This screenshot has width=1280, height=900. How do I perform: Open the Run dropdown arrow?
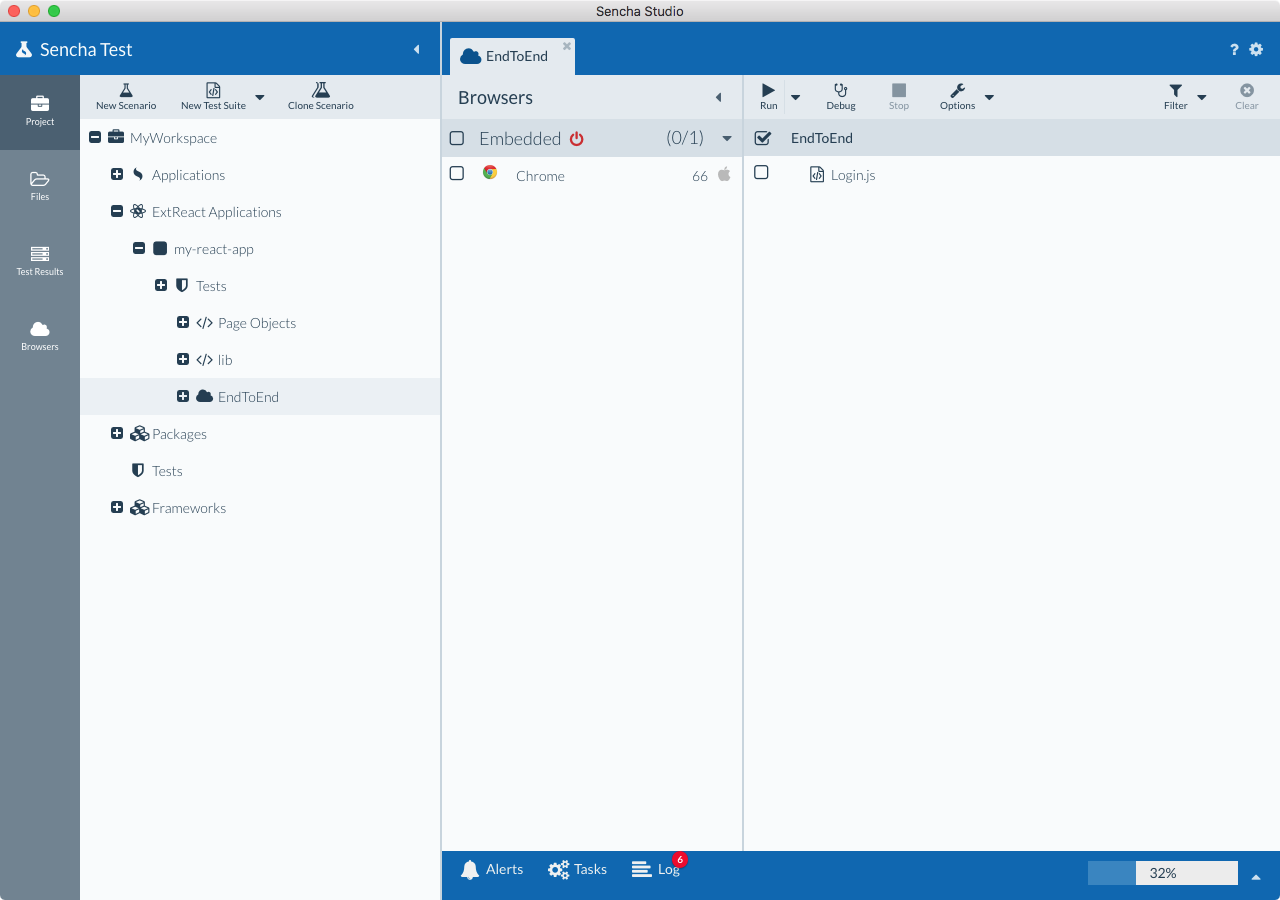tap(796, 97)
